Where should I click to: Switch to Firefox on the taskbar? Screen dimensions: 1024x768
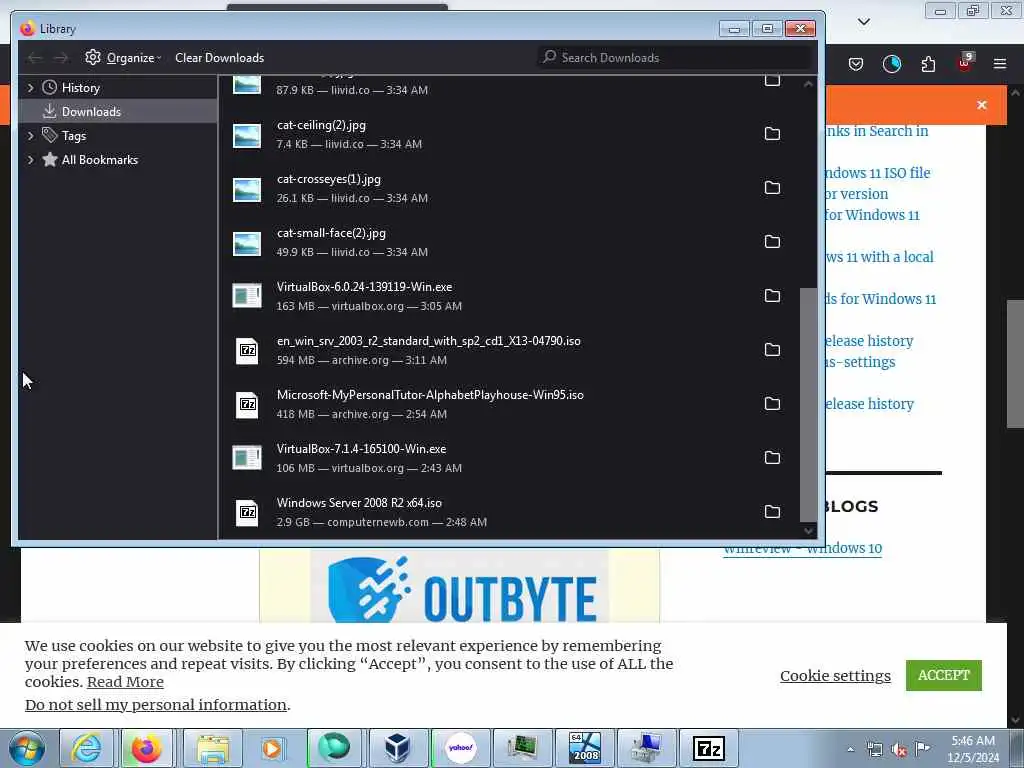point(147,748)
